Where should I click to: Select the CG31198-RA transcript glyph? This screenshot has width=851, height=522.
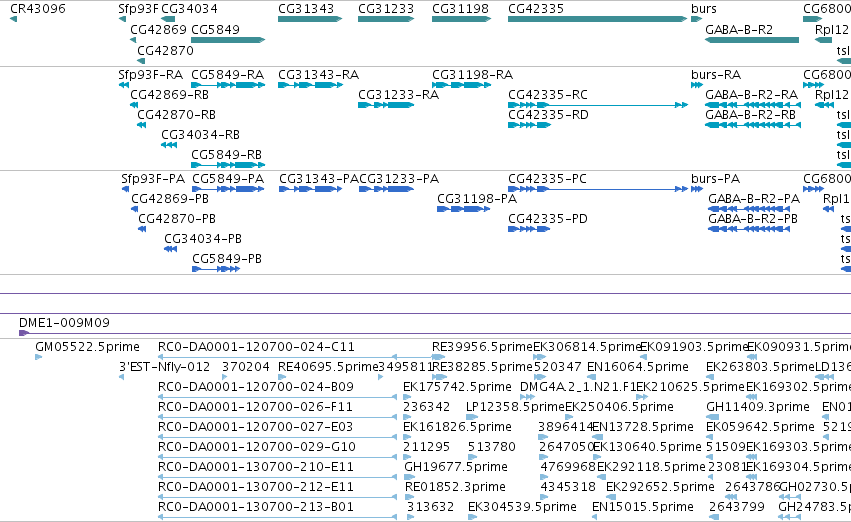[x=461, y=85]
